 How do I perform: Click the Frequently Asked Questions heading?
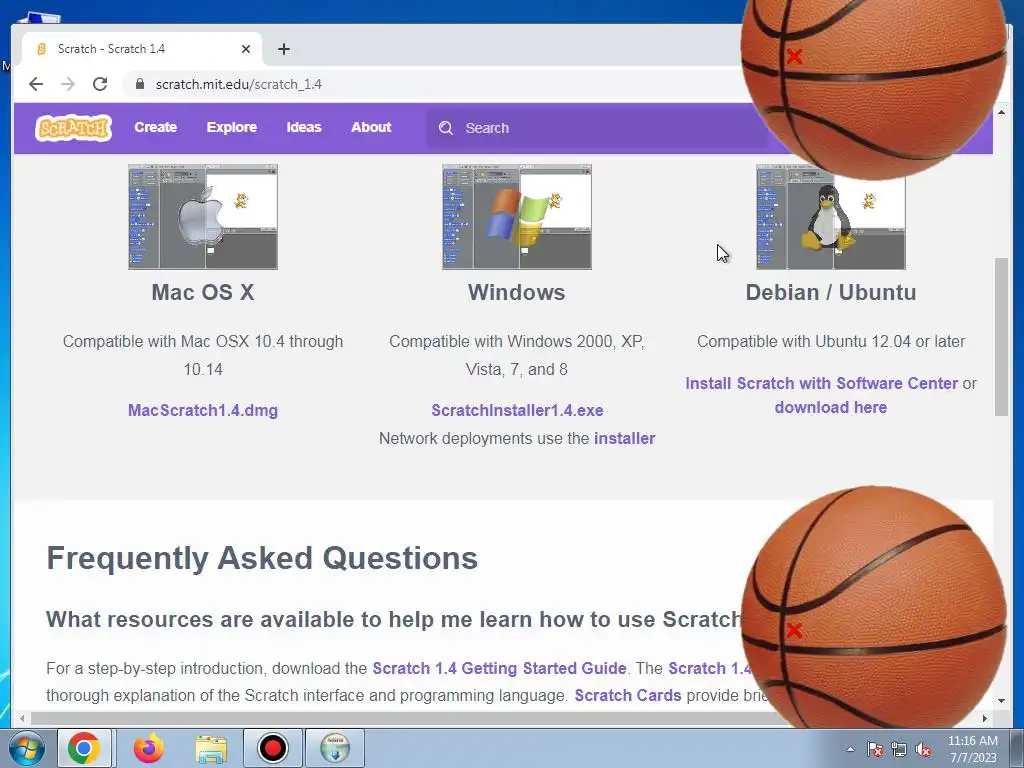pyautogui.click(x=262, y=558)
